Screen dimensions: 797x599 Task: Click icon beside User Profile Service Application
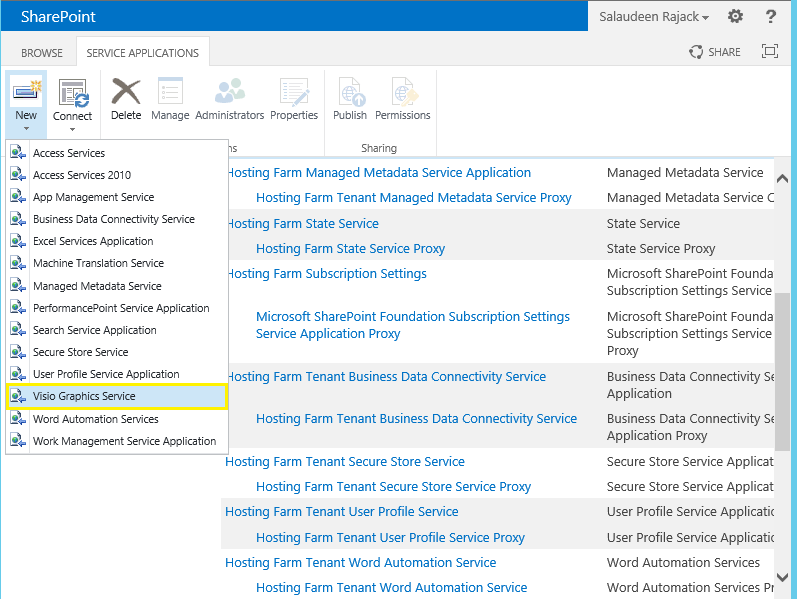coord(18,374)
